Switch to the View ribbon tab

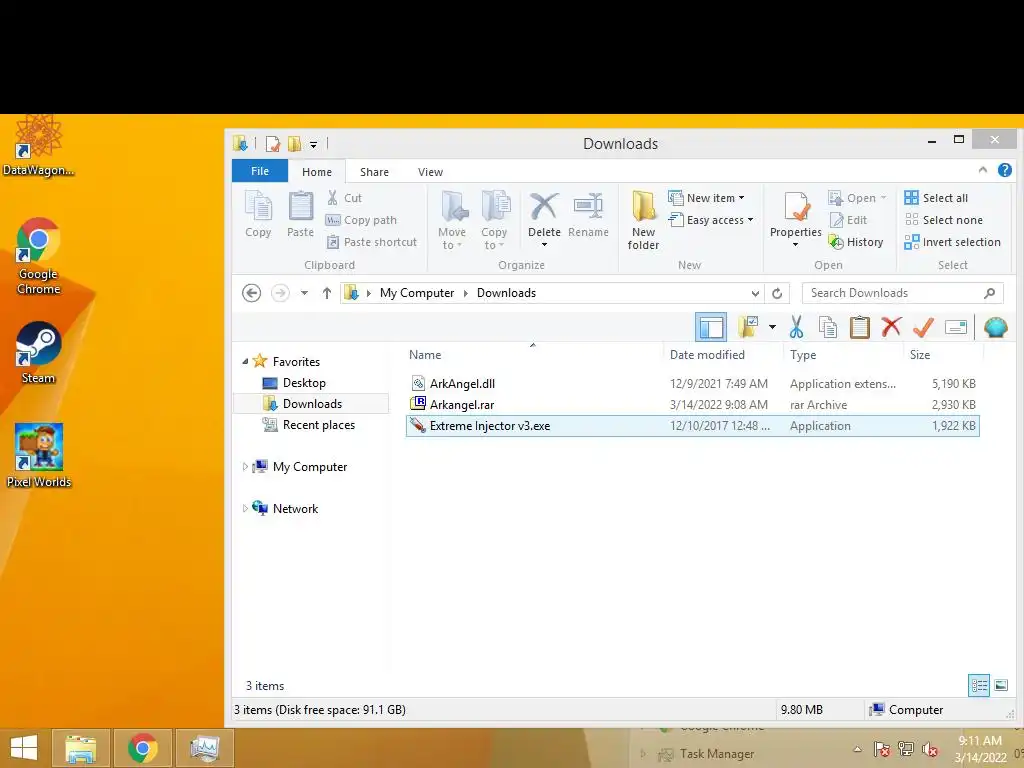[430, 172]
